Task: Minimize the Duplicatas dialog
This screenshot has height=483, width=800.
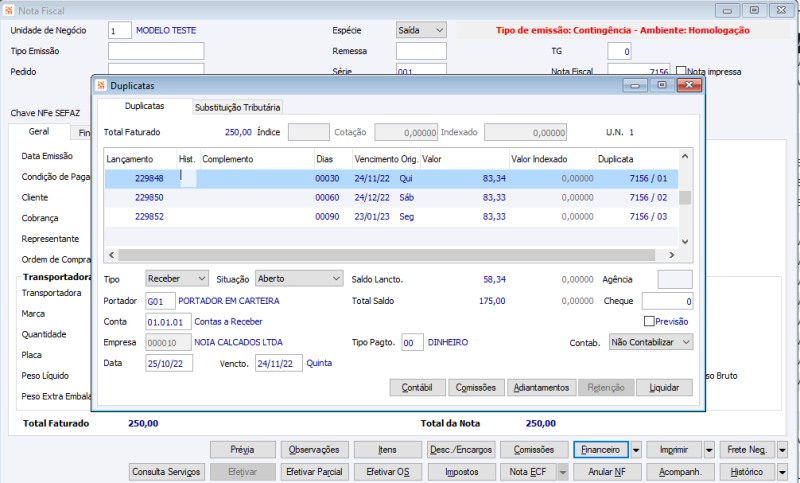Action: coord(634,86)
